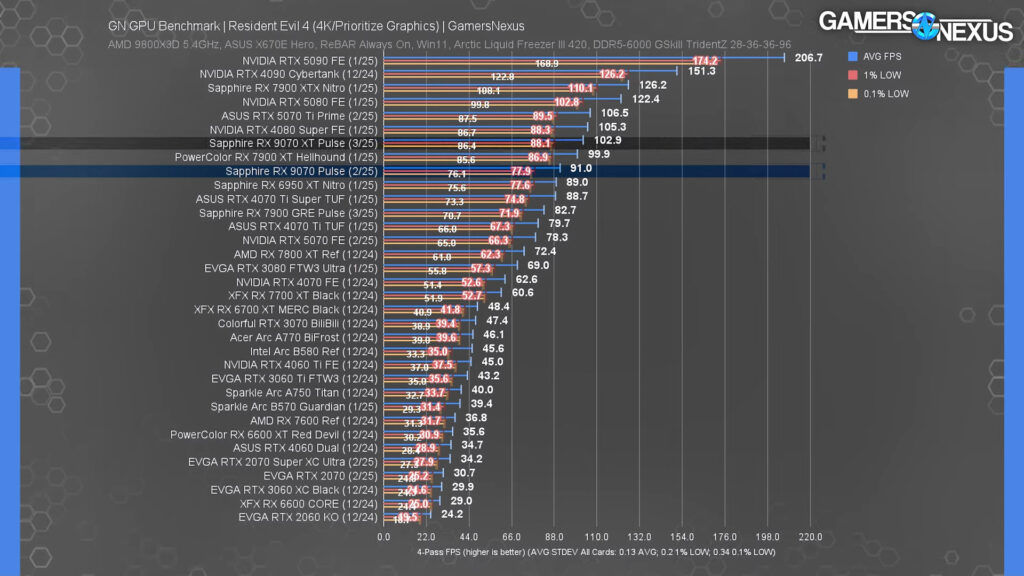Screen dimensions: 1024x576
Task: Click the test bench subtitle starting with AMD 9800X3D
Action: [449, 44]
